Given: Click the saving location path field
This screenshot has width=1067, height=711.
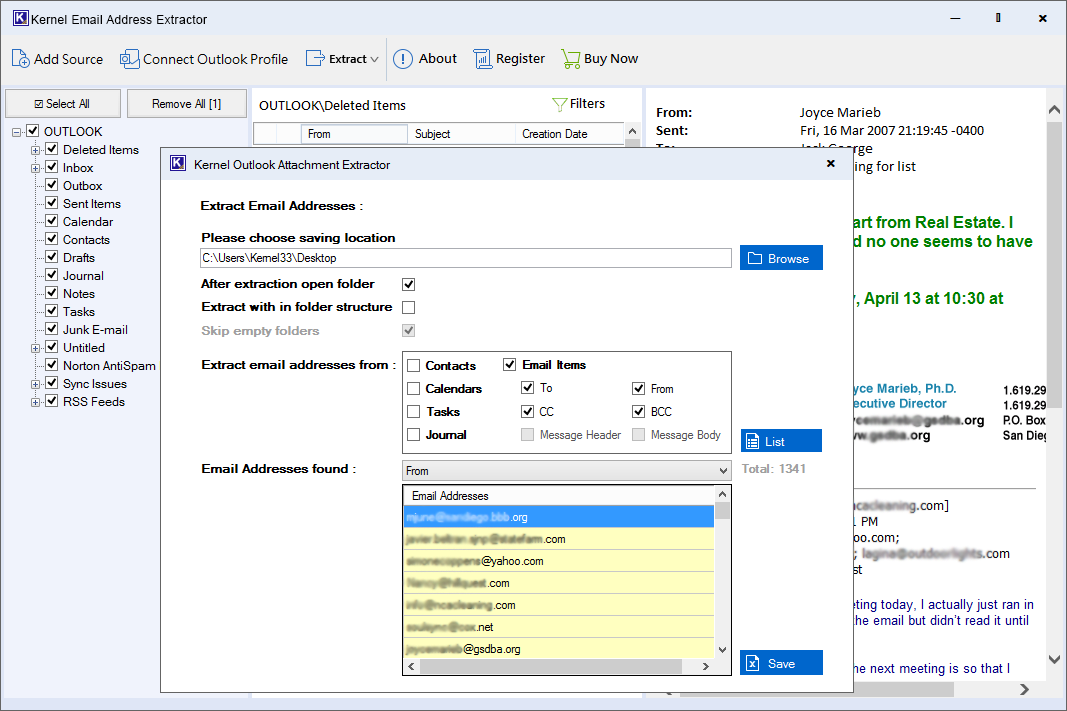Looking at the screenshot, I should tap(465, 258).
